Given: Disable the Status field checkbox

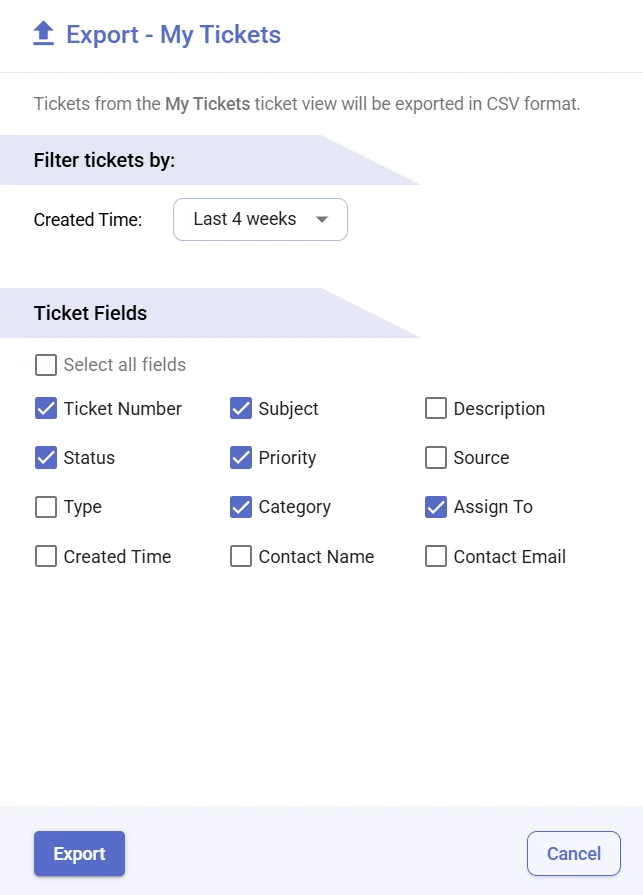Looking at the screenshot, I should 46,457.
